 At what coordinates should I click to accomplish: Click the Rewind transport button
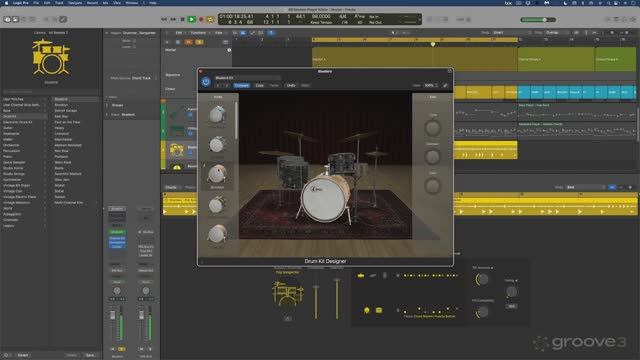tap(164, 19)
